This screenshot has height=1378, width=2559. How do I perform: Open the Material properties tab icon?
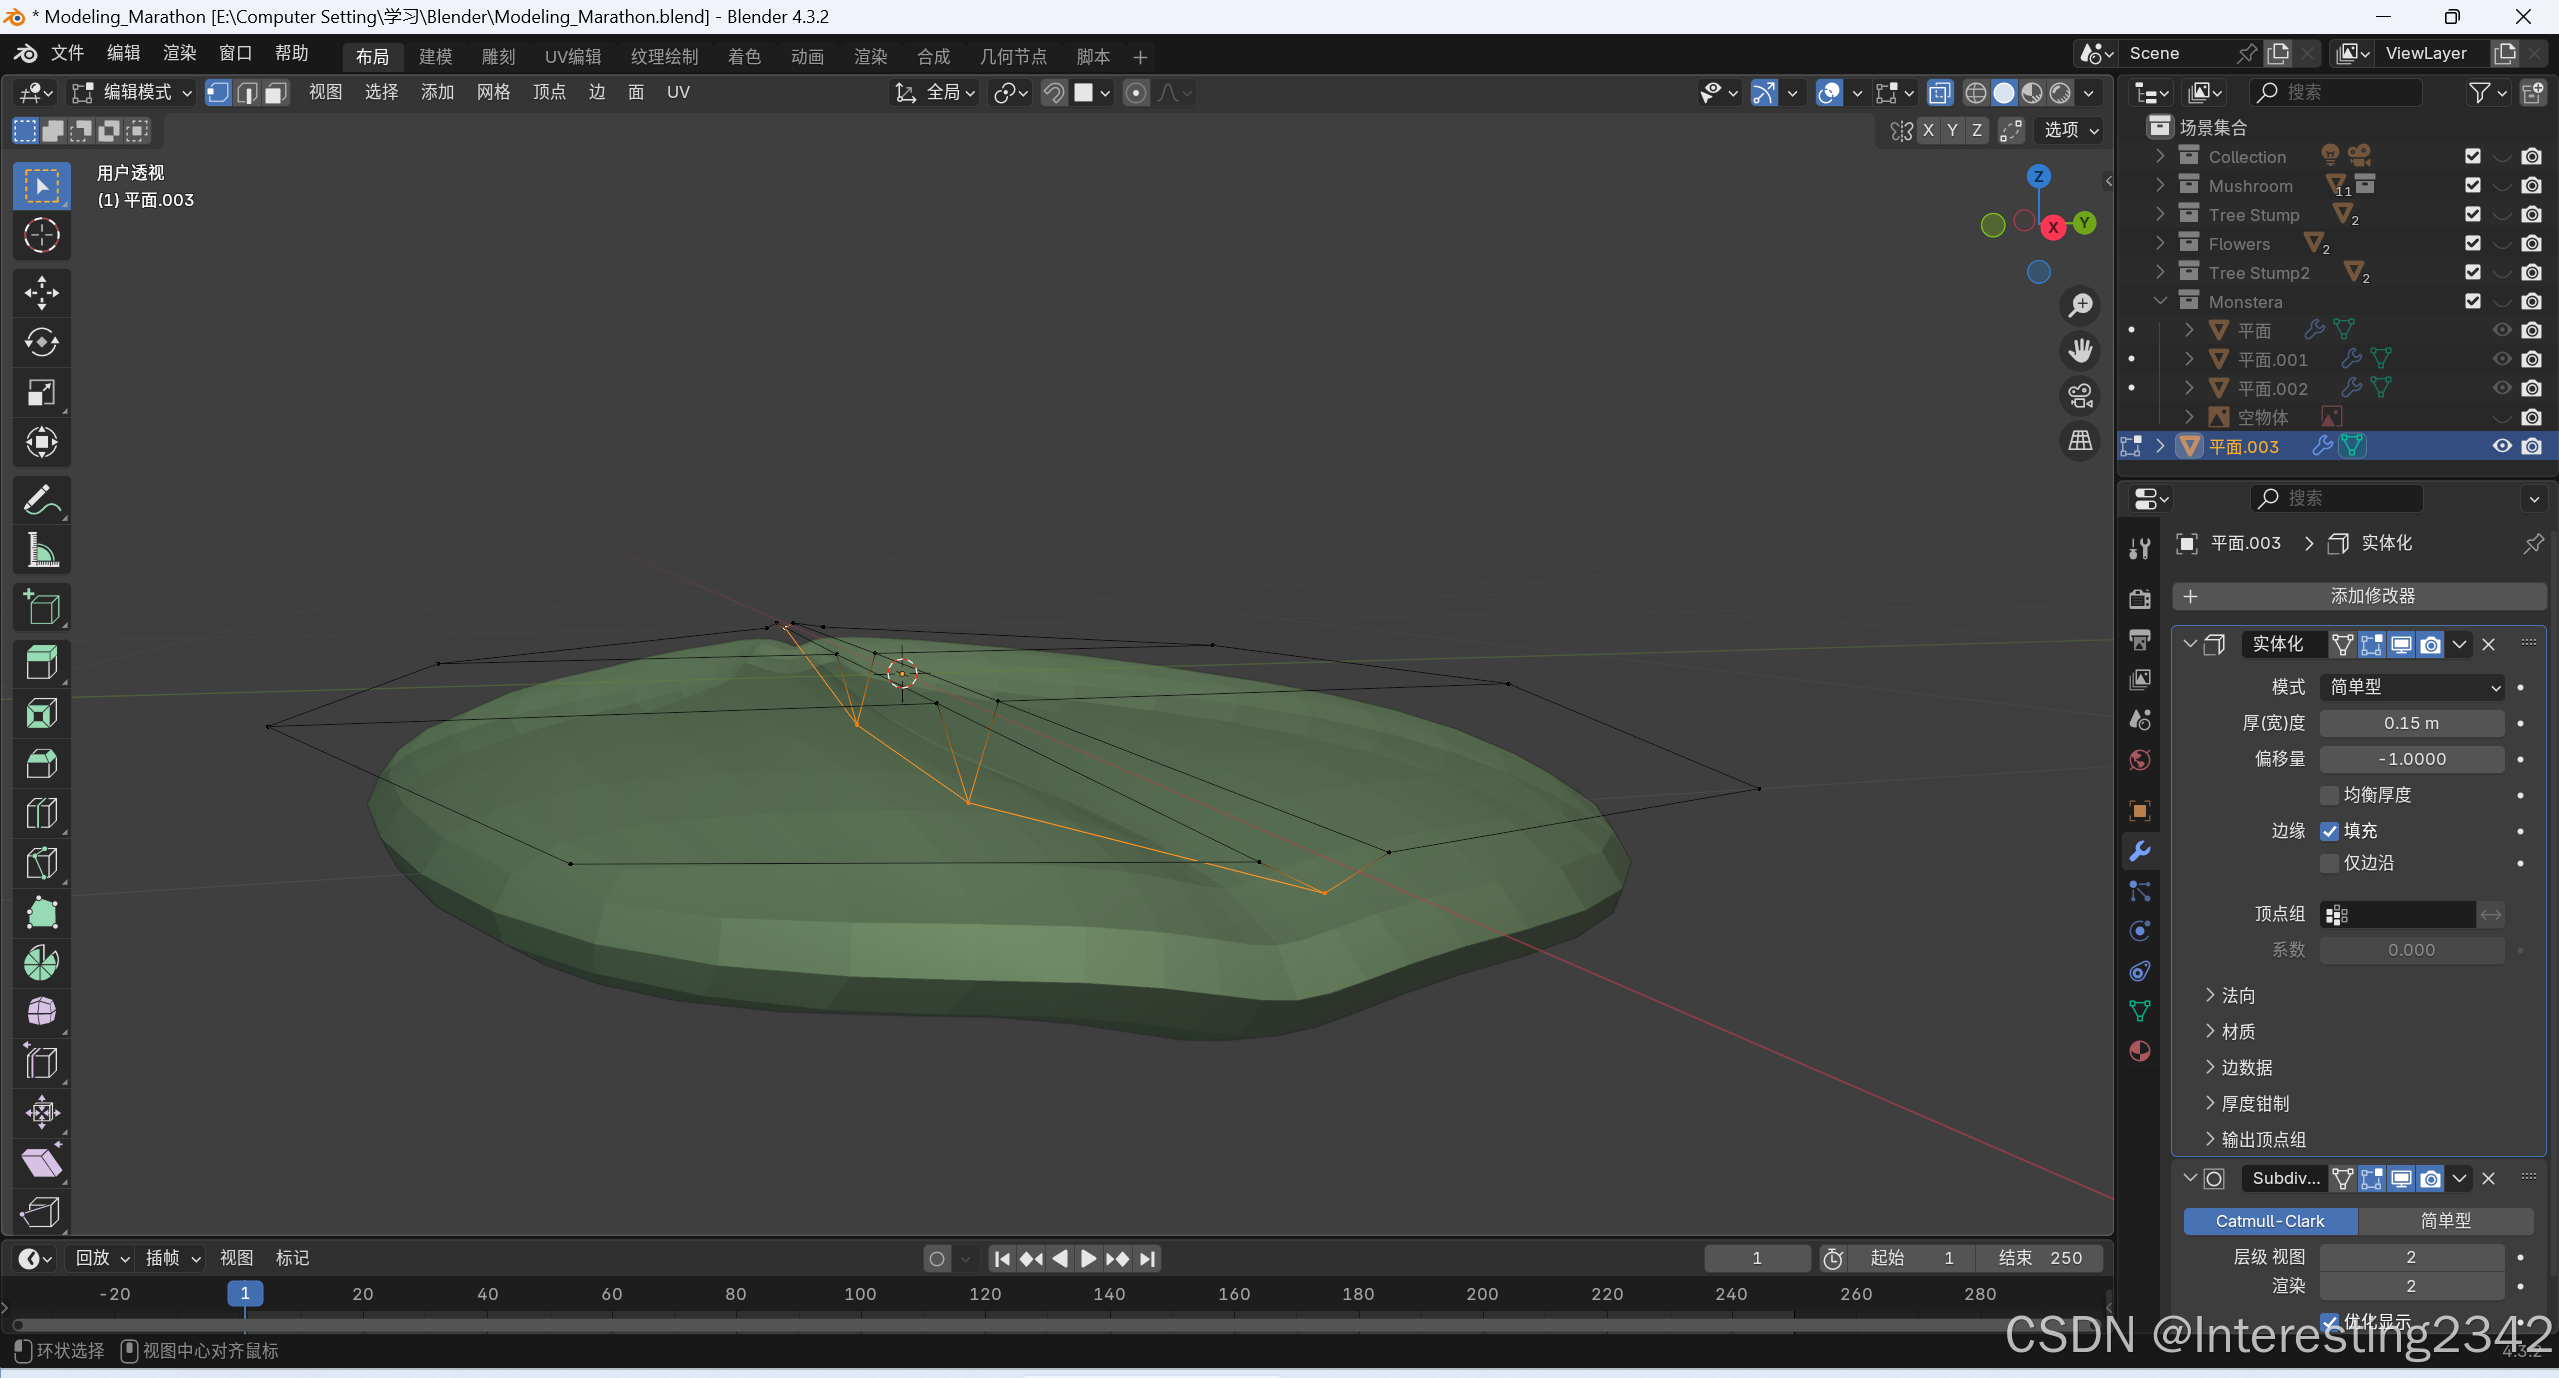[2140, 1051]
